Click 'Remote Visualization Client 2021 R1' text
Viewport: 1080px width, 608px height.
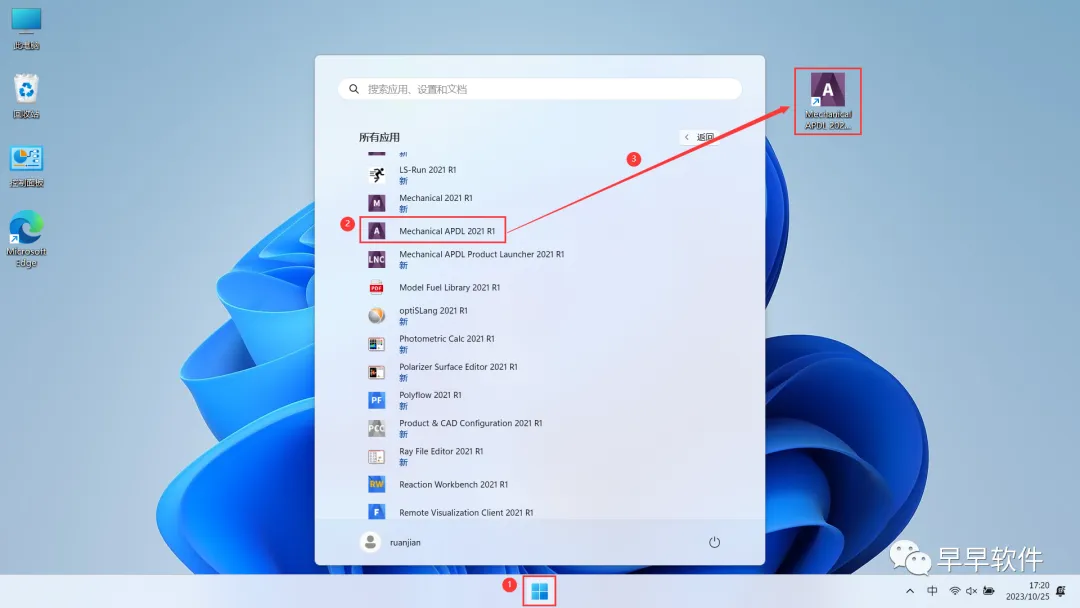(466, 512)
